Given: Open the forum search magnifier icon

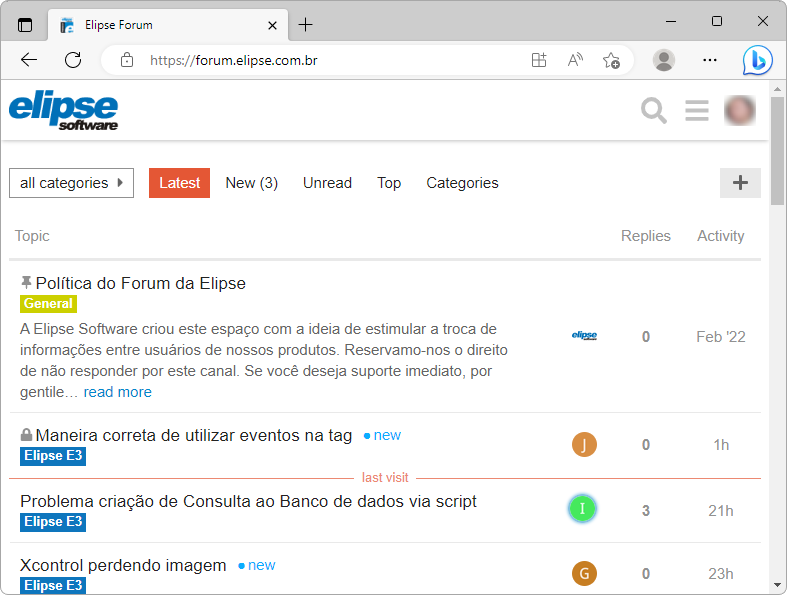Looking at the screenshot, I should 653,111.
